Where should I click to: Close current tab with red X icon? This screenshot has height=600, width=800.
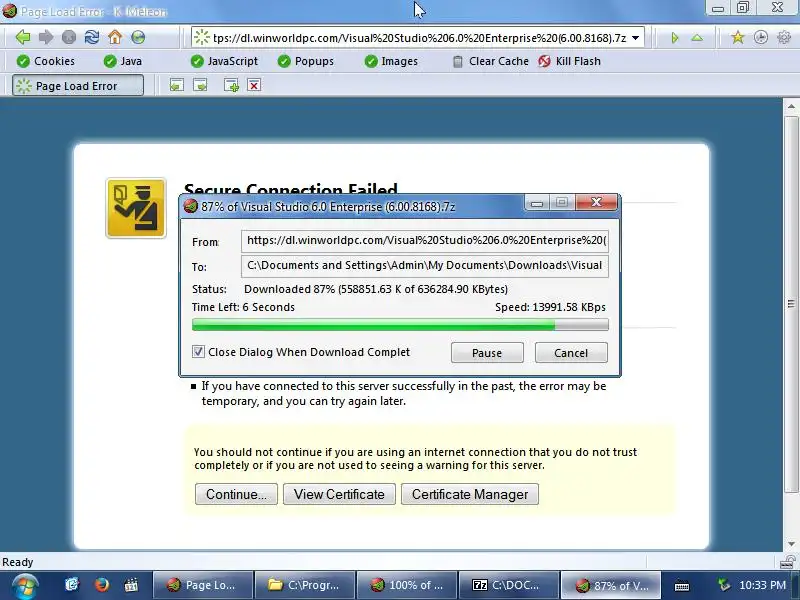[x=254, y=85]
